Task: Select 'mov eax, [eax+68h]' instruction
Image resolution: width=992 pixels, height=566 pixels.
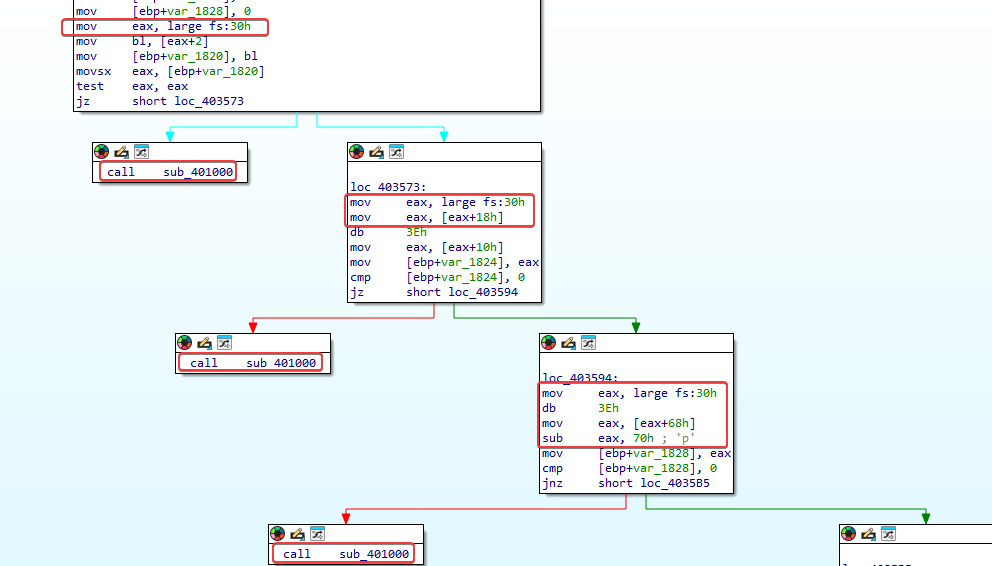Action: (618, 424)
